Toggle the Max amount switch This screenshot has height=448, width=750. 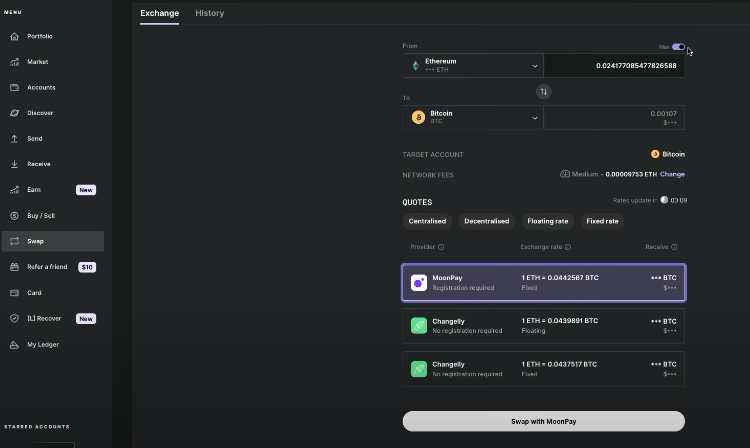pos(678,47)
